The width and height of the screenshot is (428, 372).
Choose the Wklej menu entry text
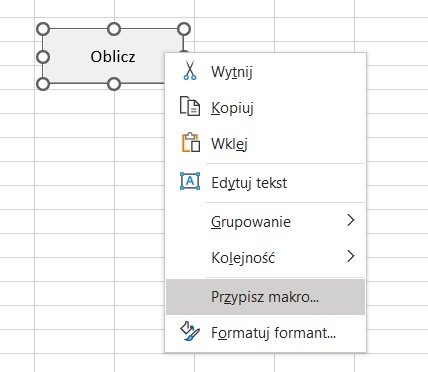click(x=229, y=144)
